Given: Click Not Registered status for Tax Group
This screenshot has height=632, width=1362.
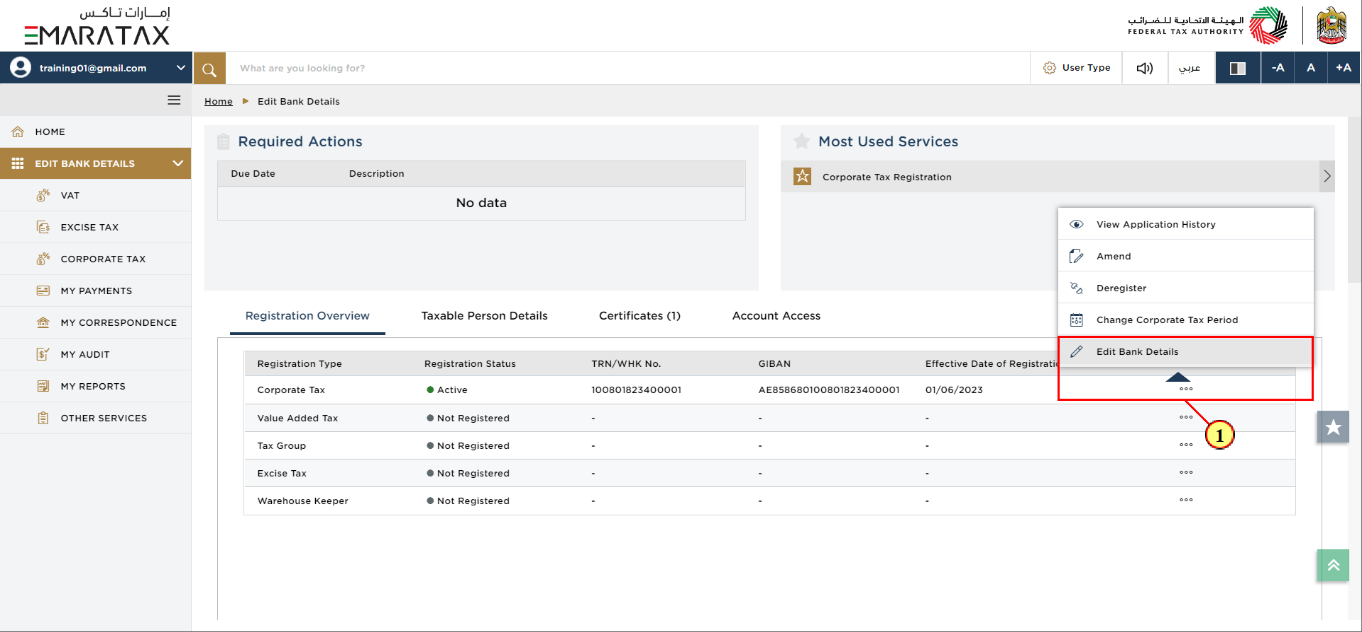Looking at the screenshot, I should tap(468, 446).
